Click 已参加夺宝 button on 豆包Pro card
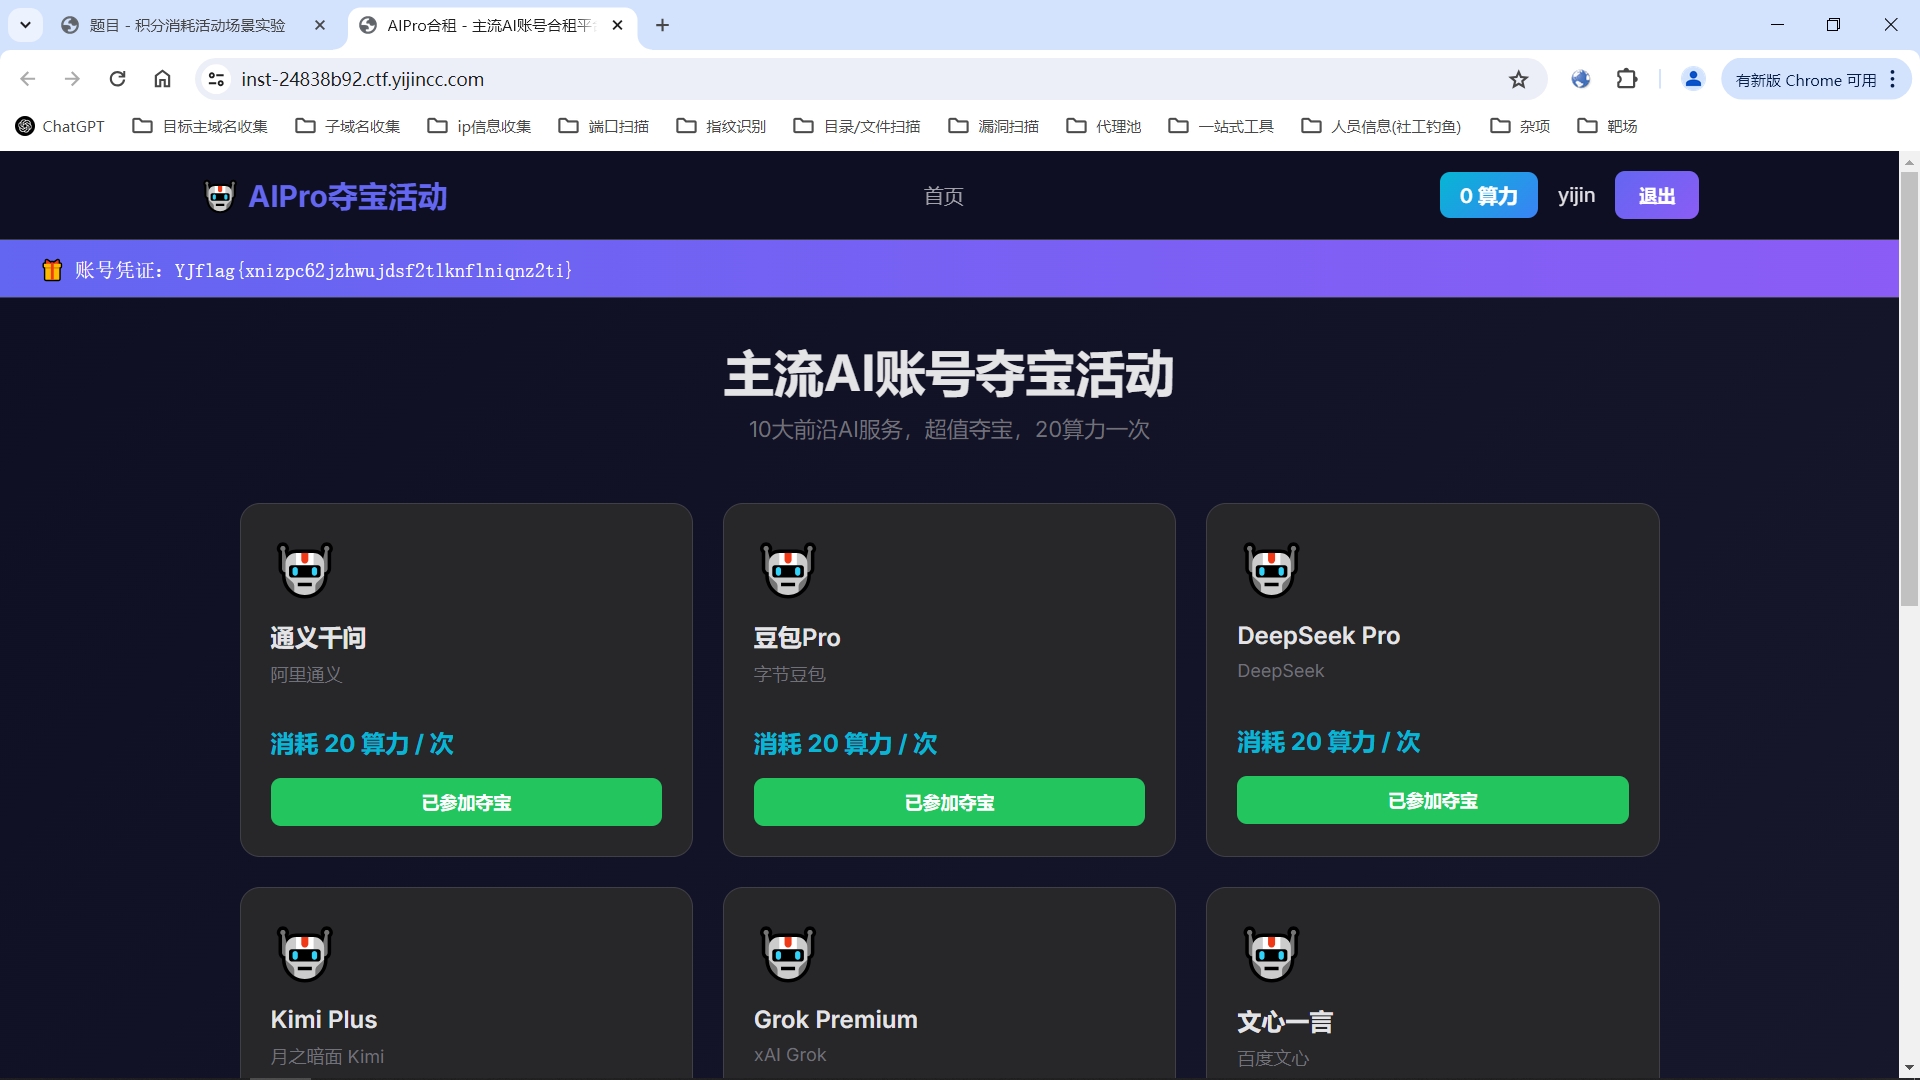Screen dimensions: 1920x1080 [949, 802]
